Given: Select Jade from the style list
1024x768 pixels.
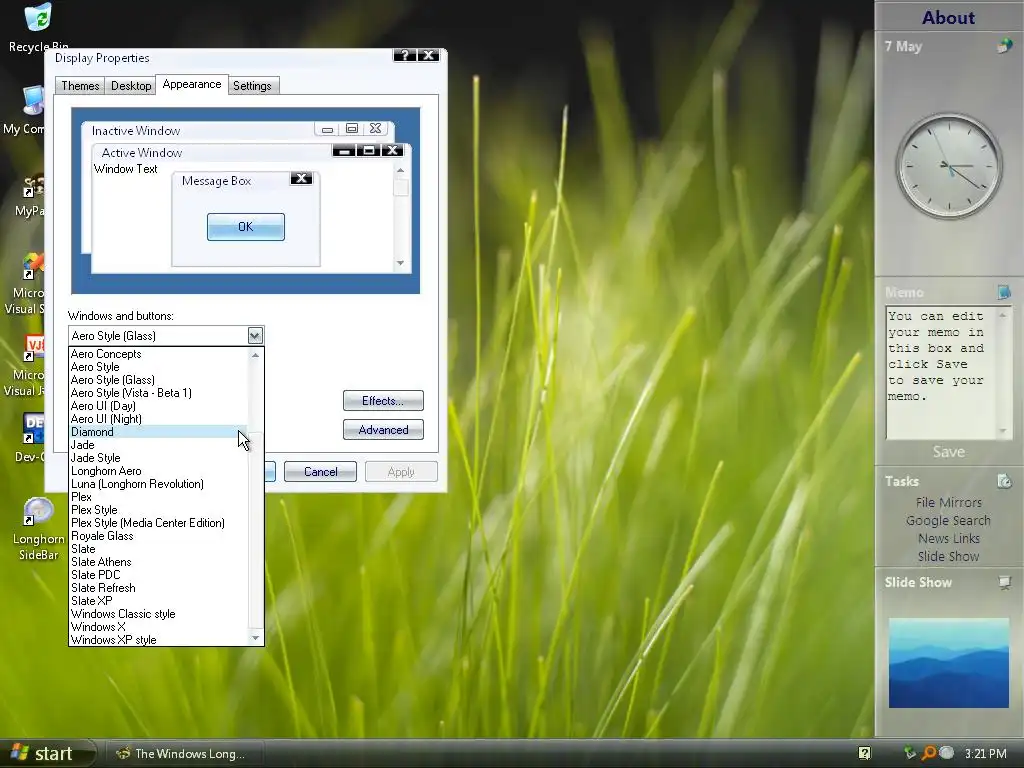Looking at the screenshot, I should coord(159,445).
